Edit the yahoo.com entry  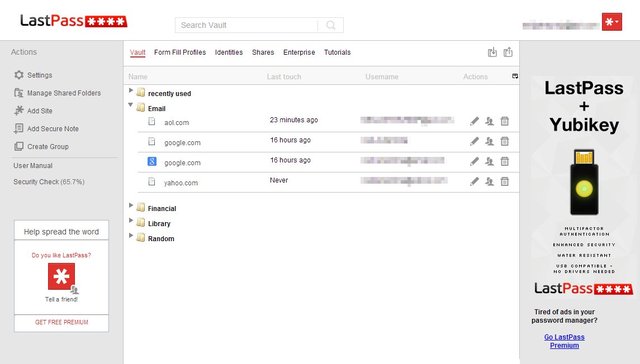coord(474,182)
